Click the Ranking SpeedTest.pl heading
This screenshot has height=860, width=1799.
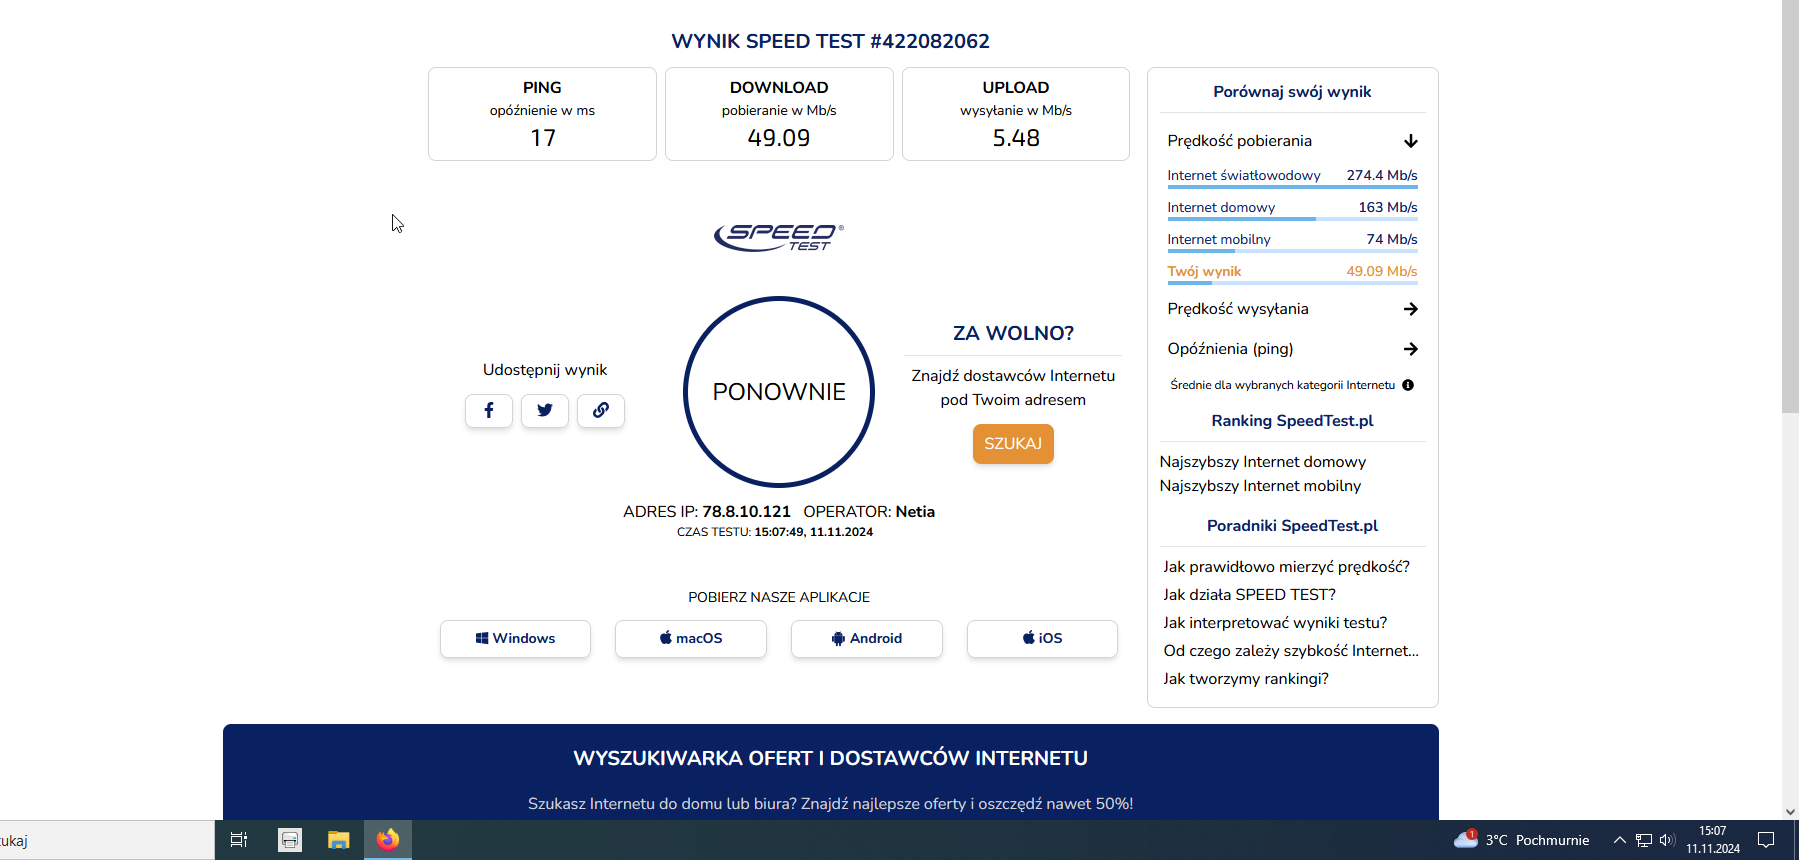[x=1292, y=421]
